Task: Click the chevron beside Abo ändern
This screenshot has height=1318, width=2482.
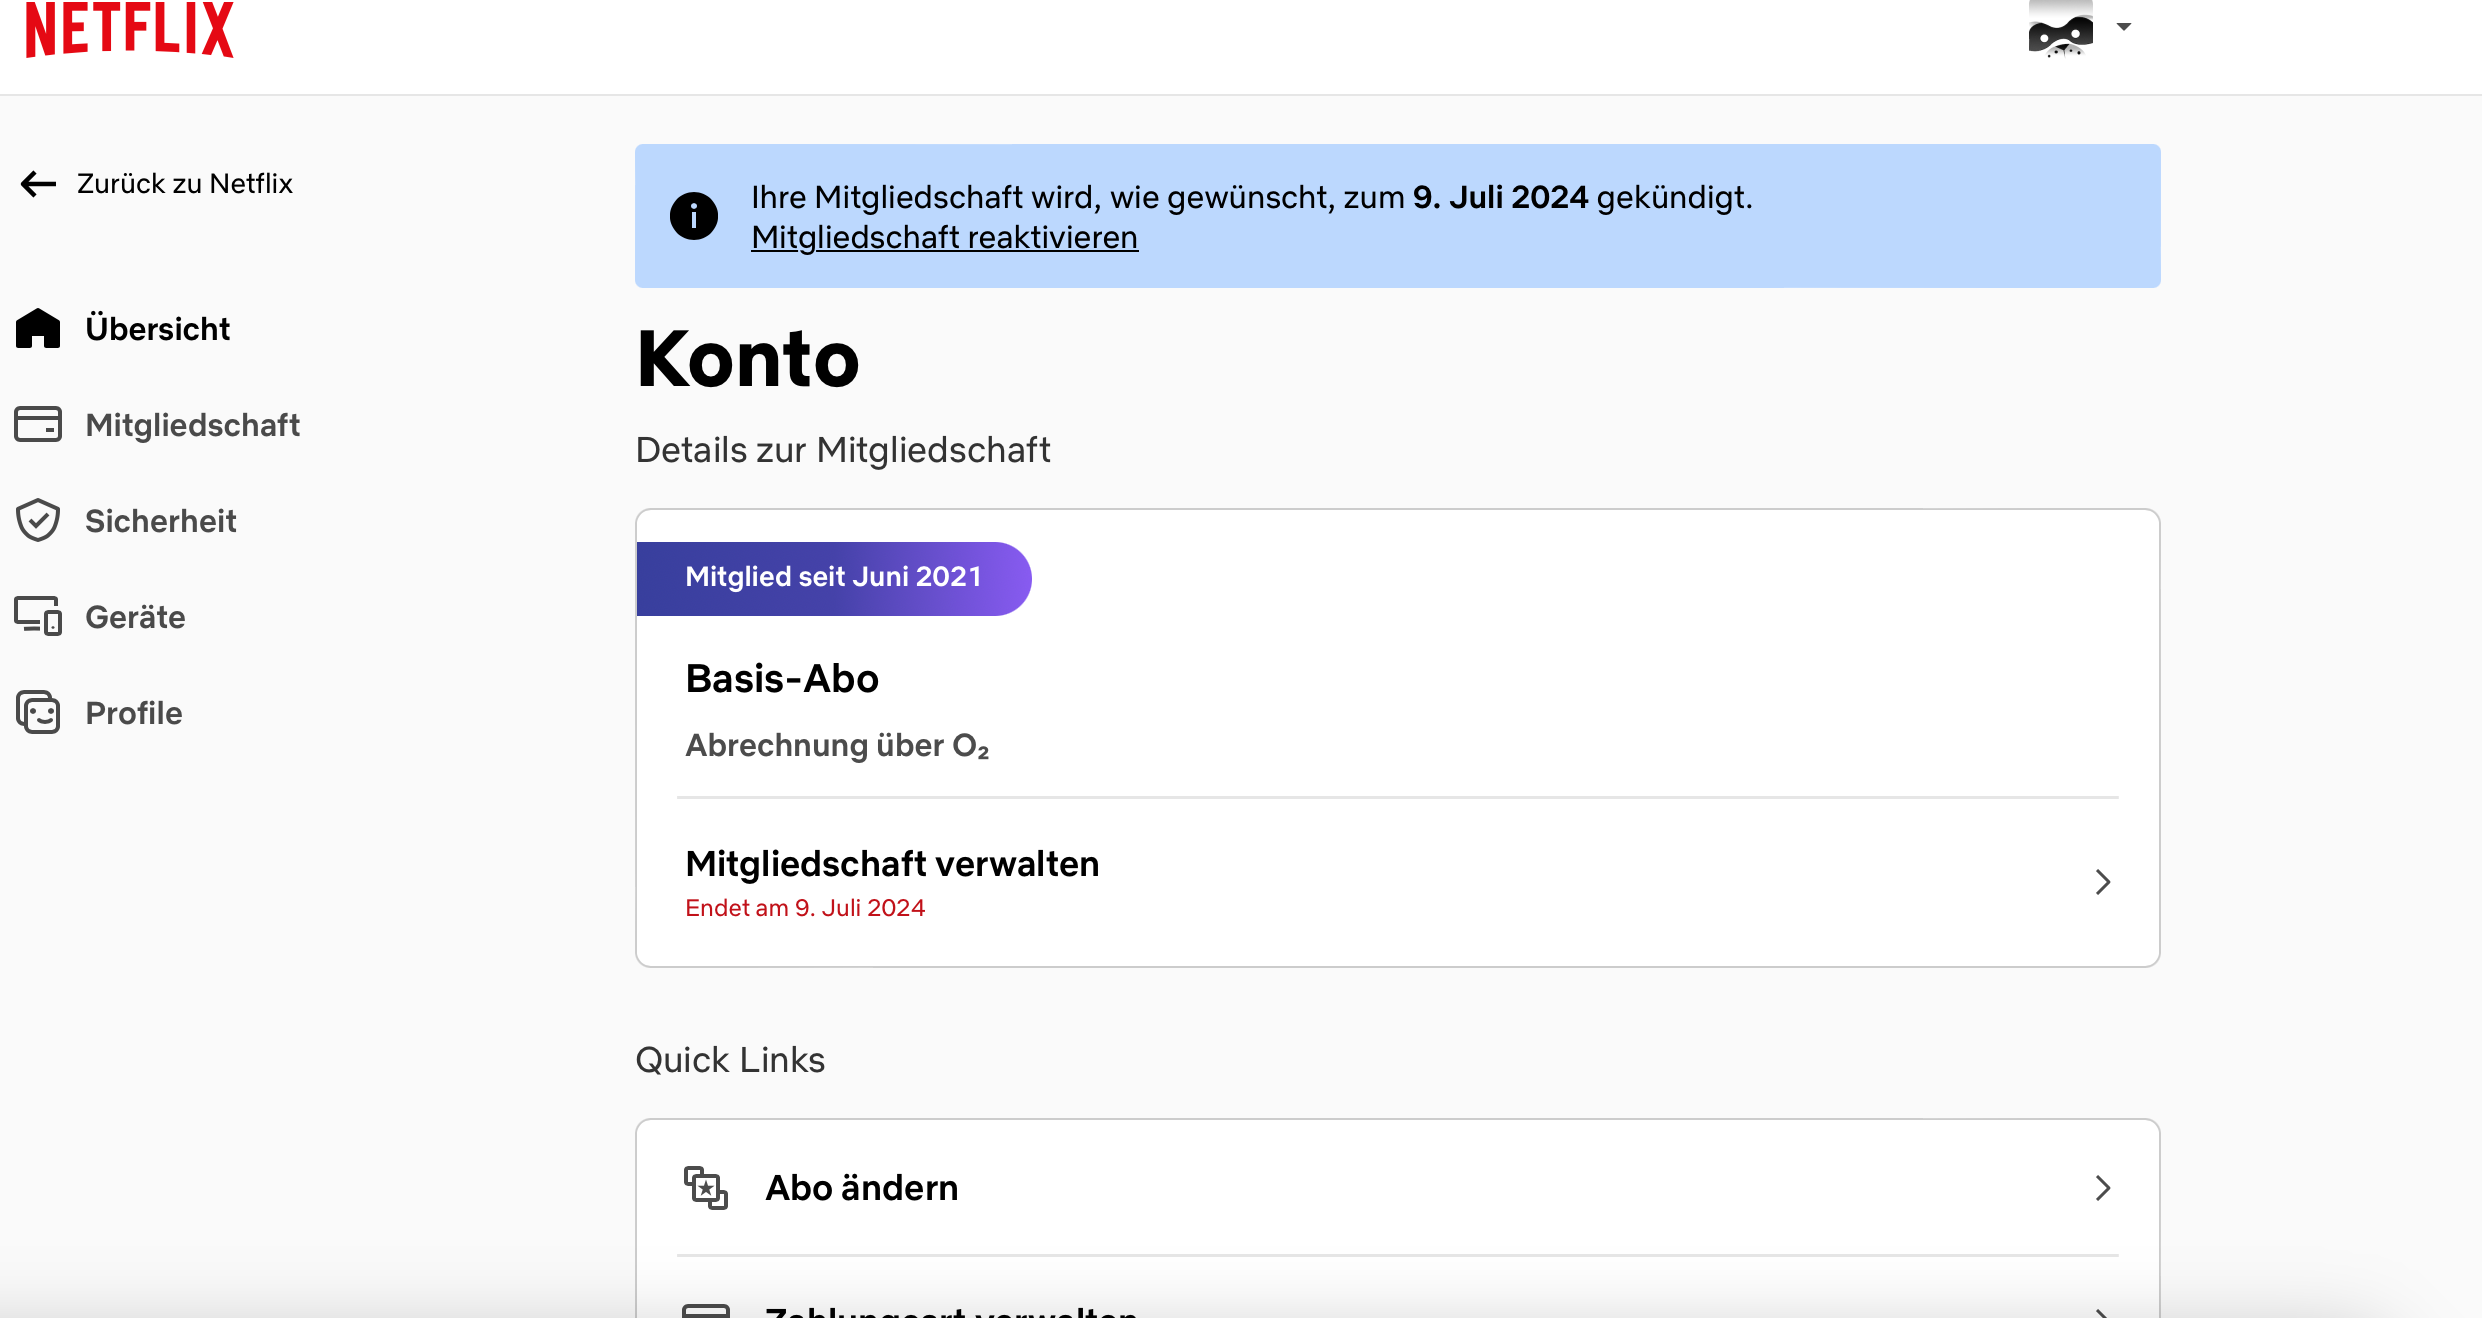Action: pyautogui.click(x=2103, y=1188)
